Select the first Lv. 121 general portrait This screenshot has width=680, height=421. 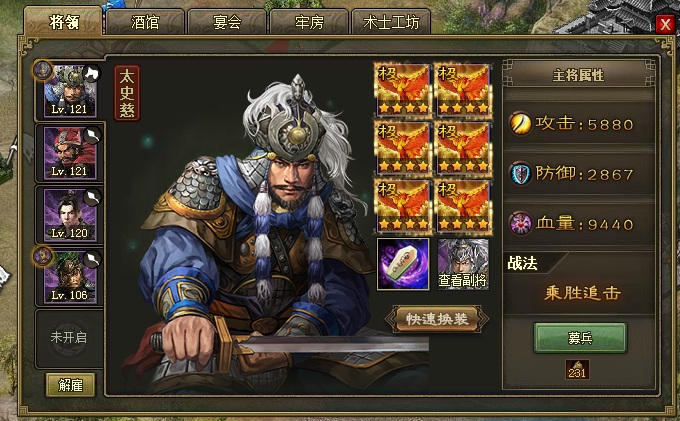pyautogui.click(x=70, y=91)
